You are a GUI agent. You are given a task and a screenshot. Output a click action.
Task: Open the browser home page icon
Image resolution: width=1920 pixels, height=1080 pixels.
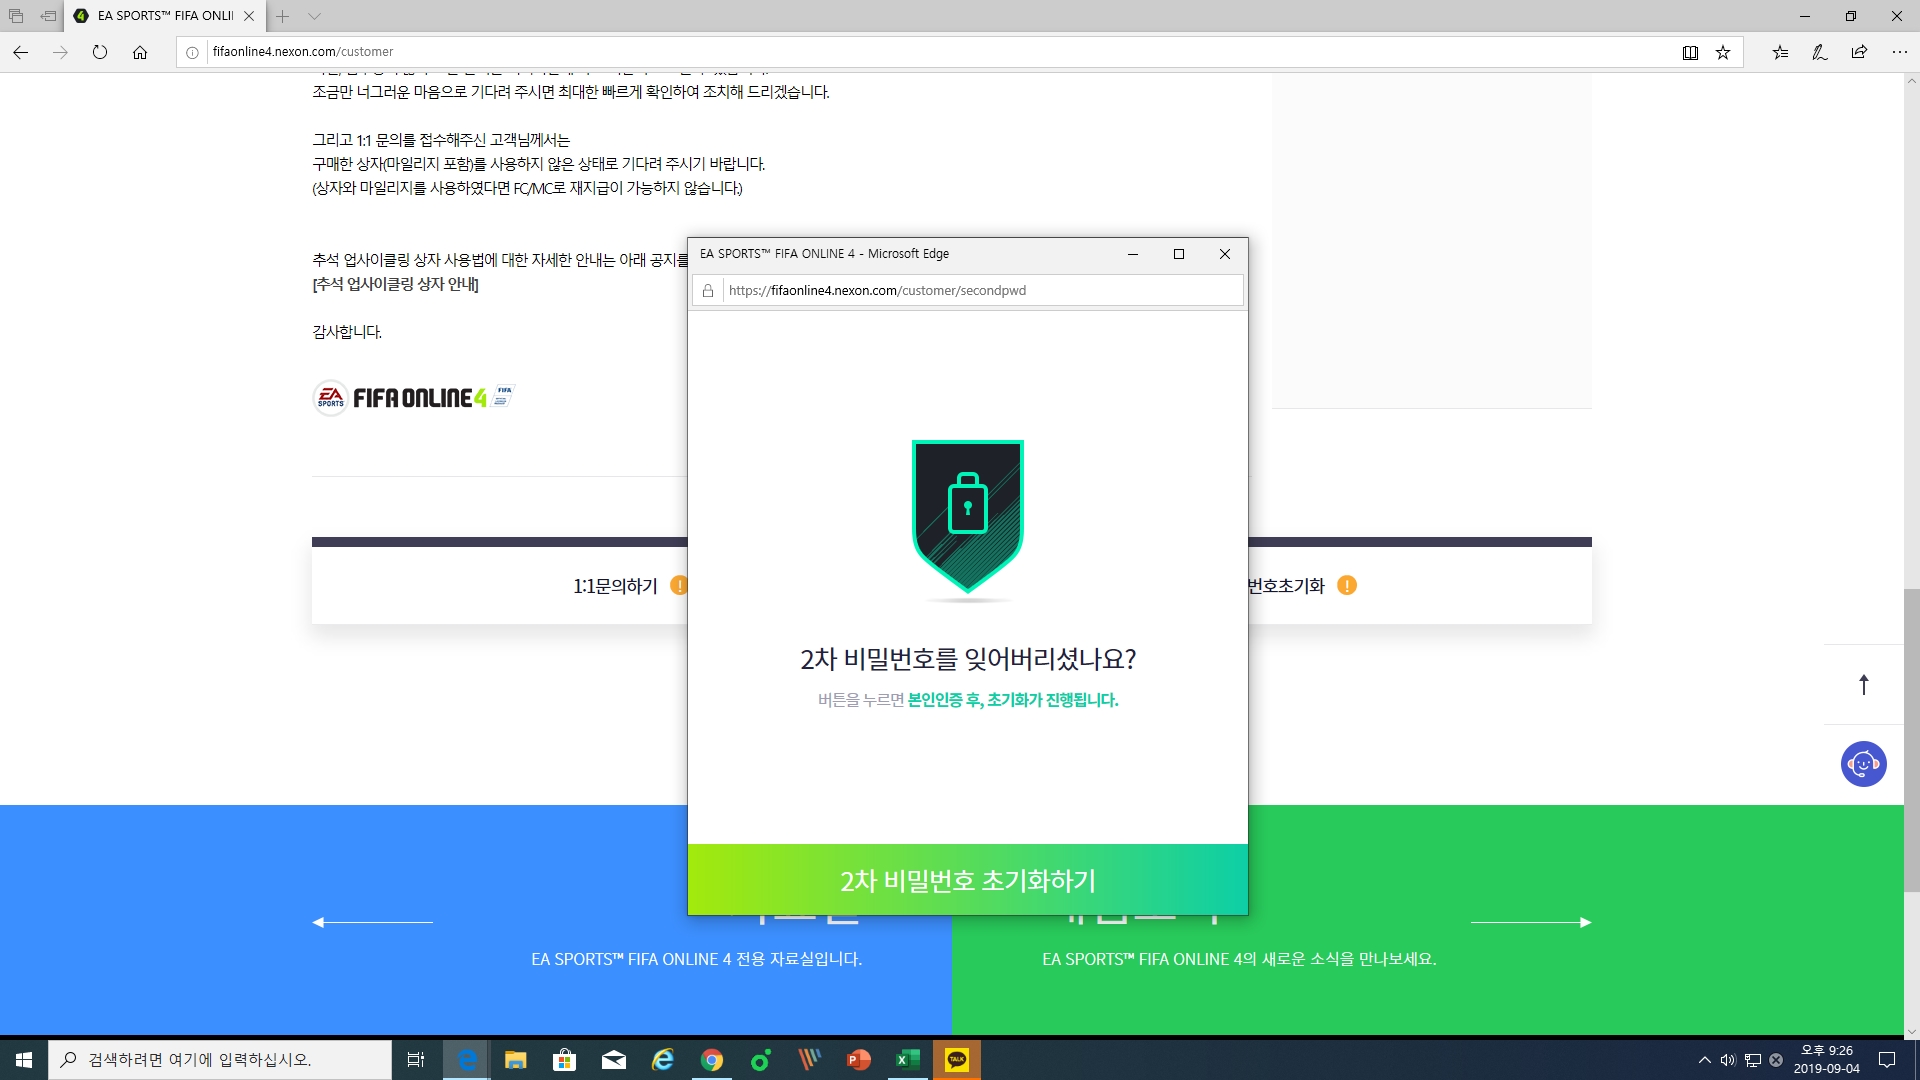pos(140,52)
